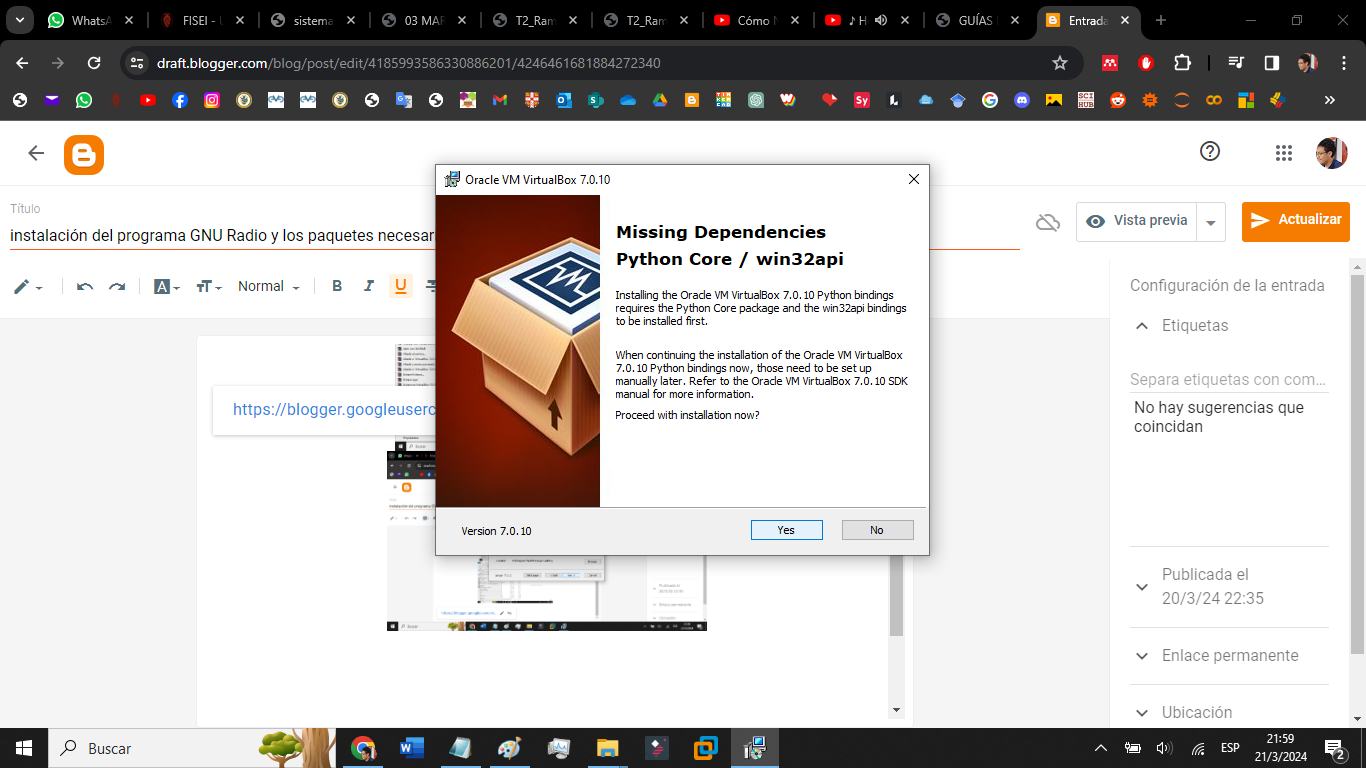1366x768 pixels.
Task: Click the labels input field
Action: tap(1229, 380)
